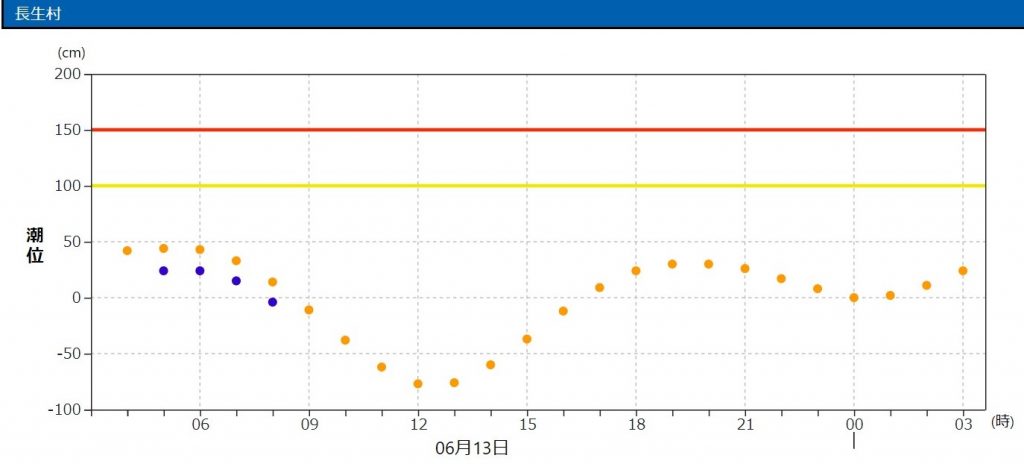Select the orange point at 11 hours
Image resolution: width=1024 pixels, height=464 pixels.
pyautogui.click(x=381, y=367)
